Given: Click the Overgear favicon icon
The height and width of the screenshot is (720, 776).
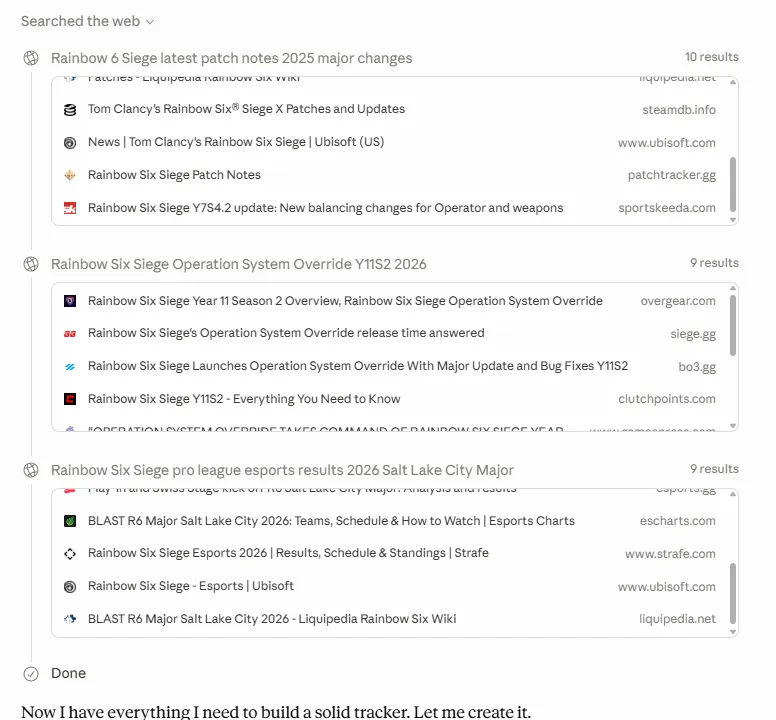Looking at the screenshot, I should click(70, 301).
